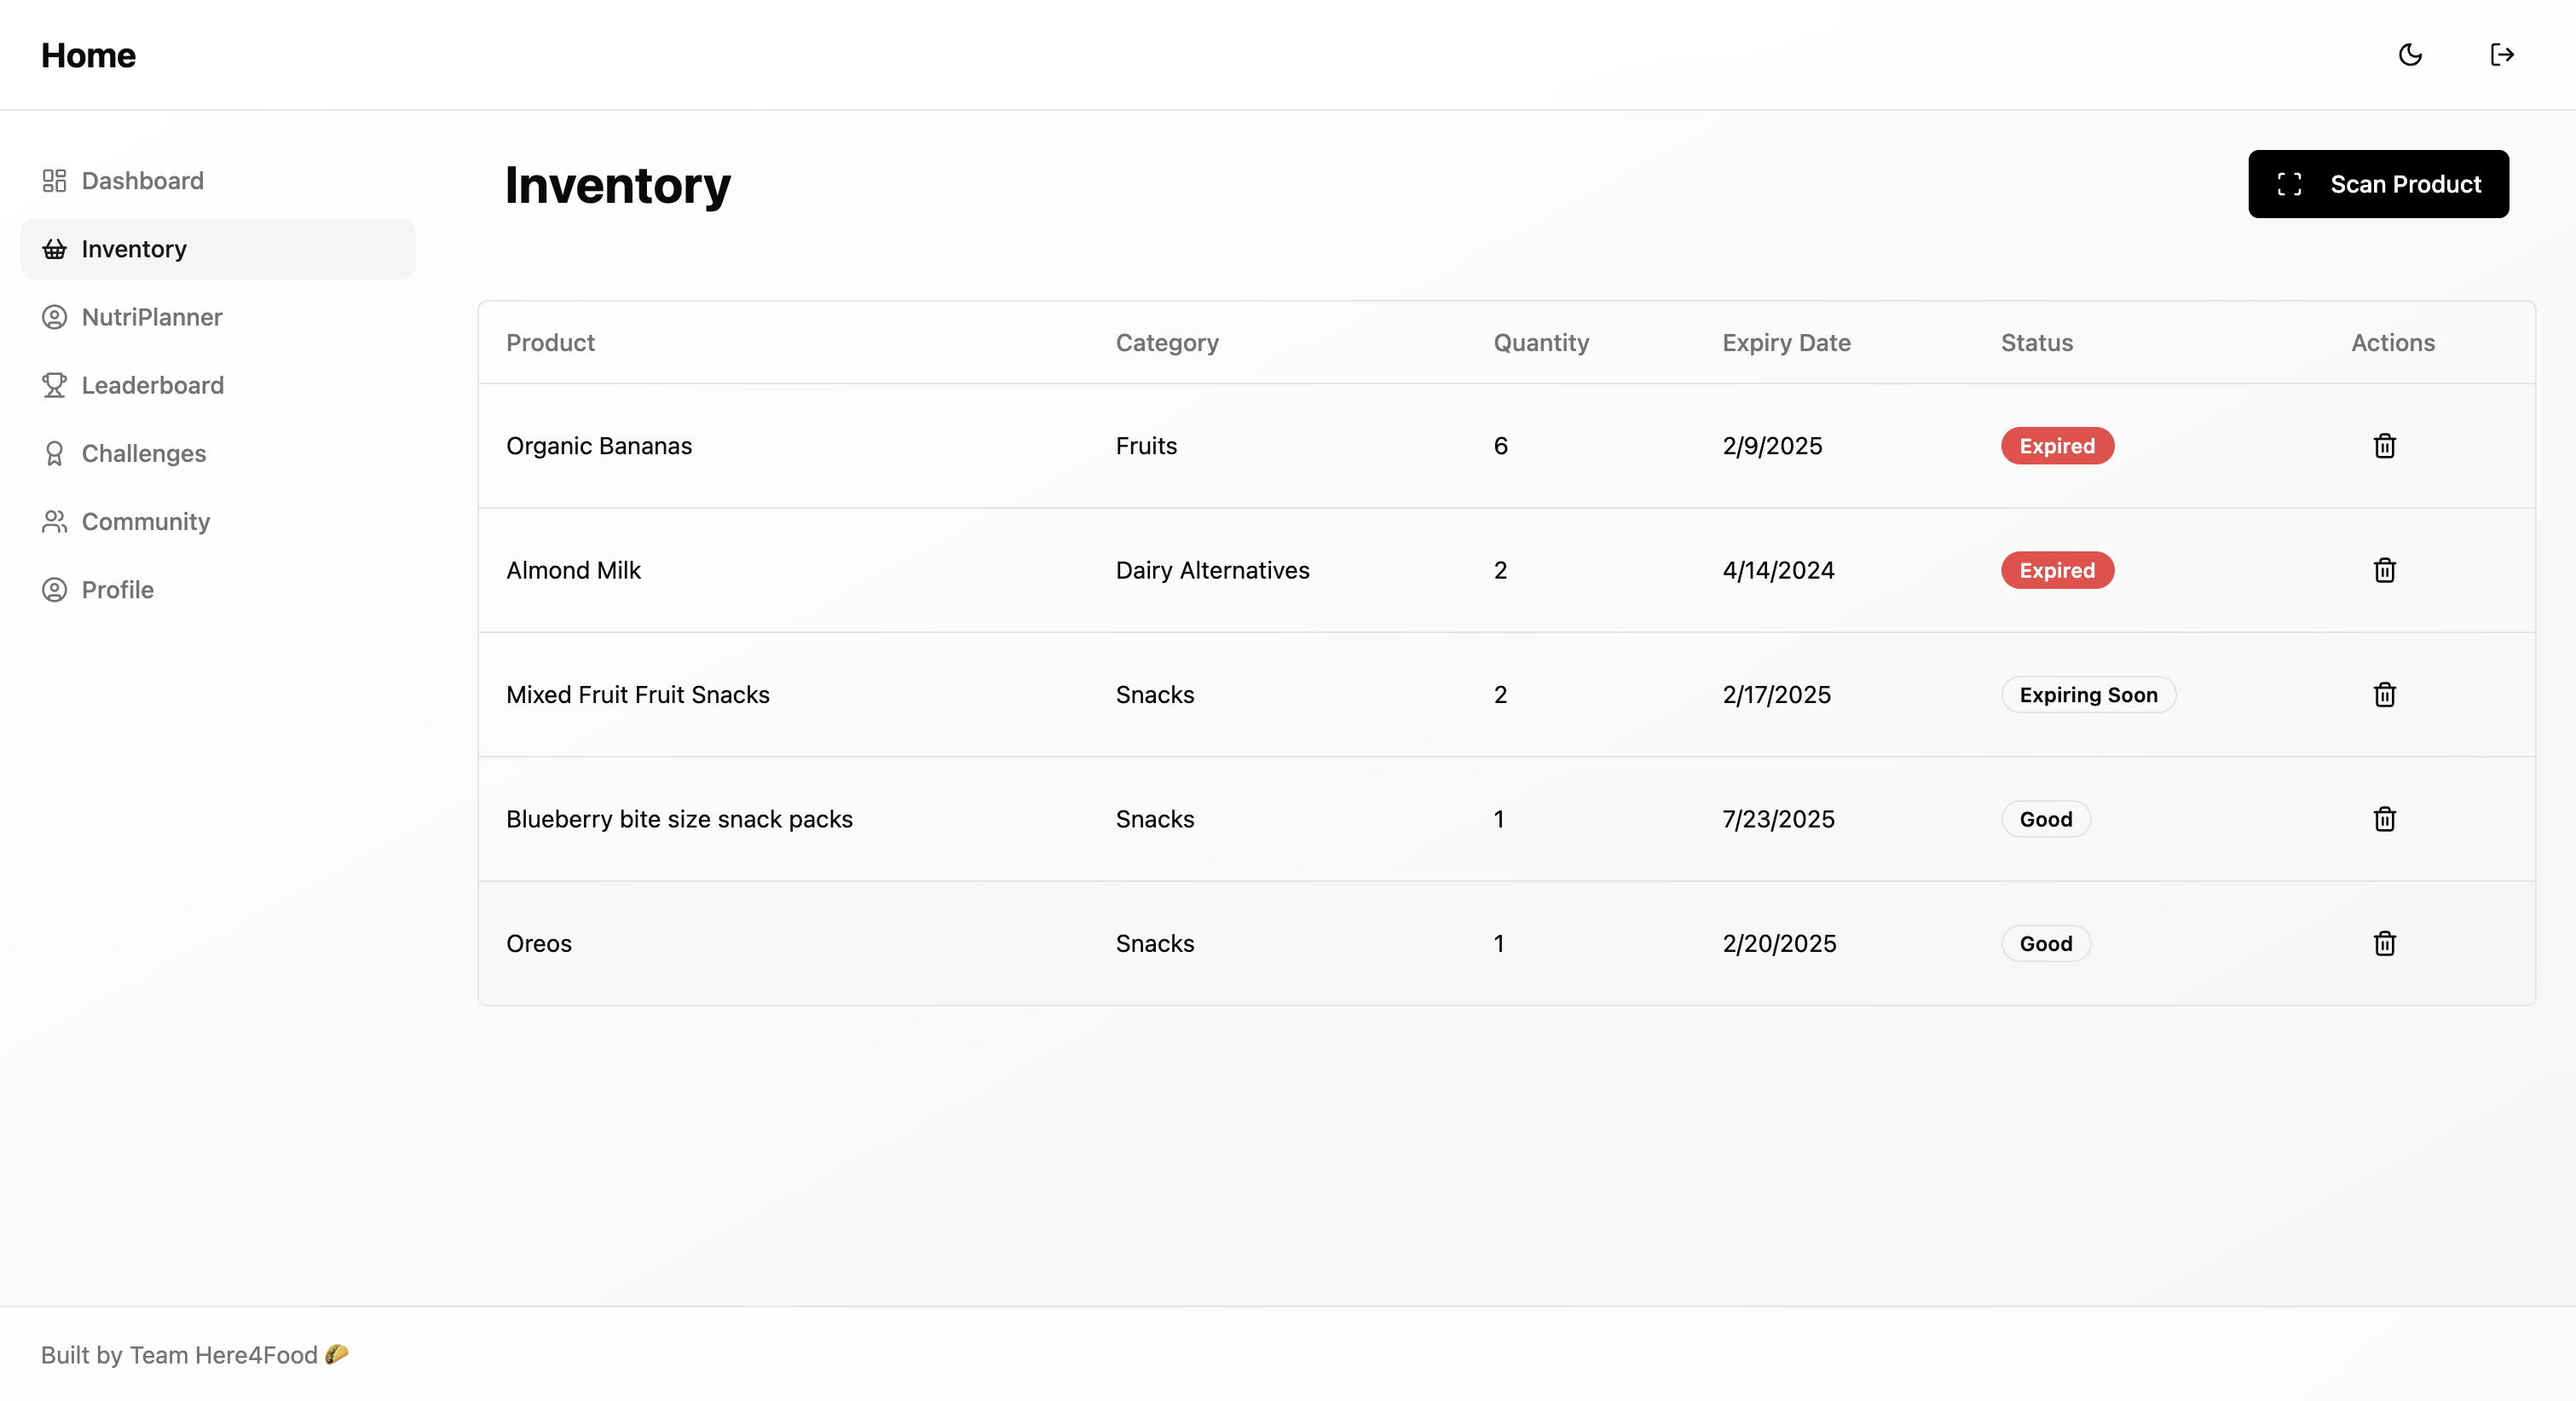Click the trash icon next to Oreos
The height and width of the screenshot is (1401, 2576).
[2384, 943]
